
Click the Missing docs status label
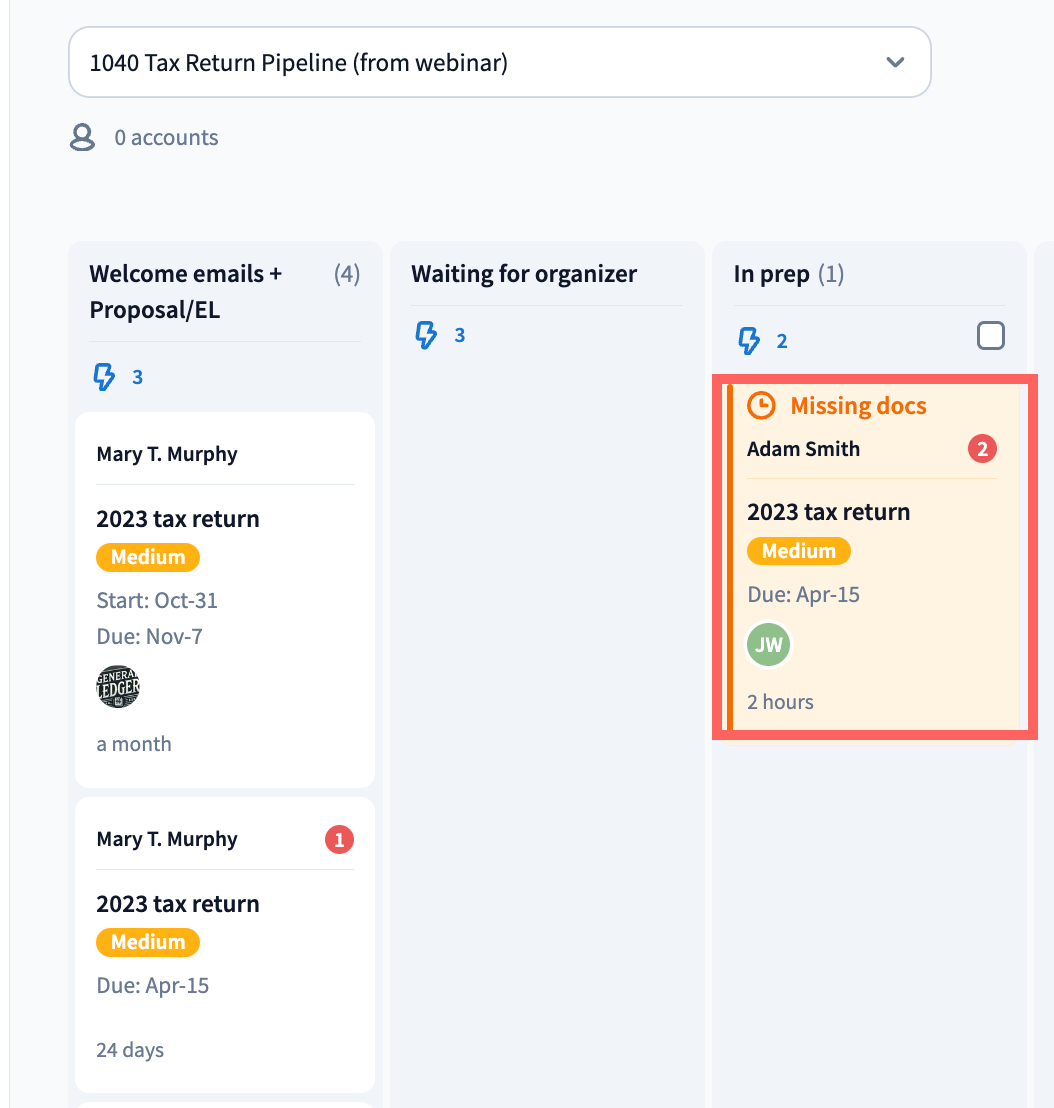858,406
